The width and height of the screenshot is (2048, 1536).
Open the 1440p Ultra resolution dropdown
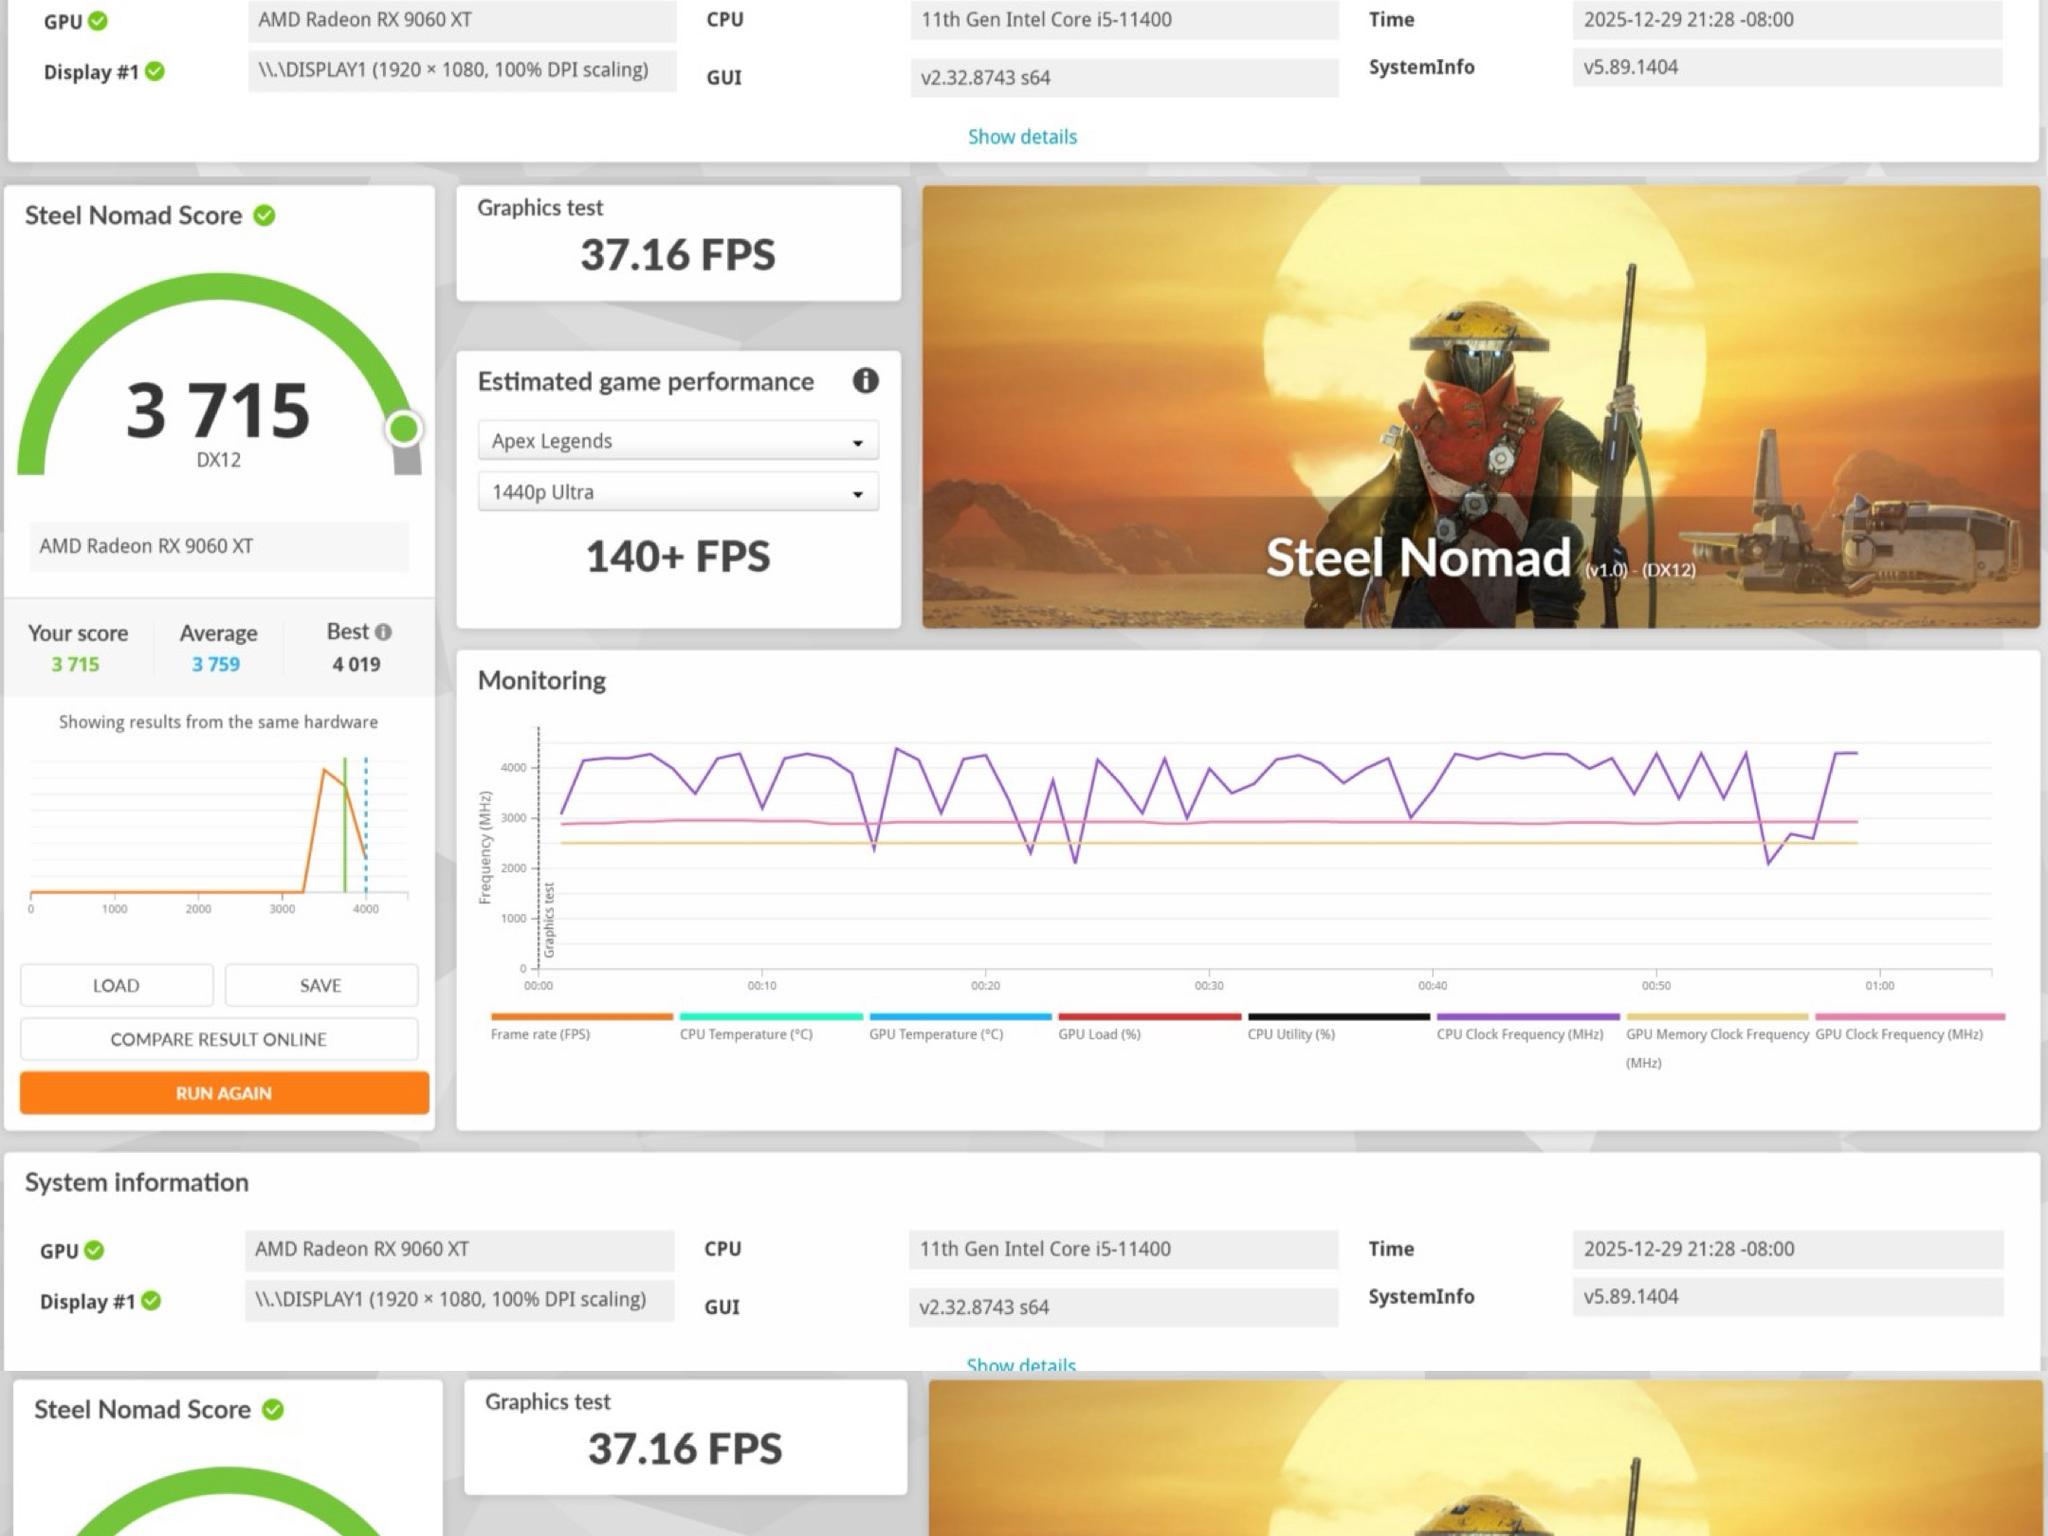tap(678, 492)
